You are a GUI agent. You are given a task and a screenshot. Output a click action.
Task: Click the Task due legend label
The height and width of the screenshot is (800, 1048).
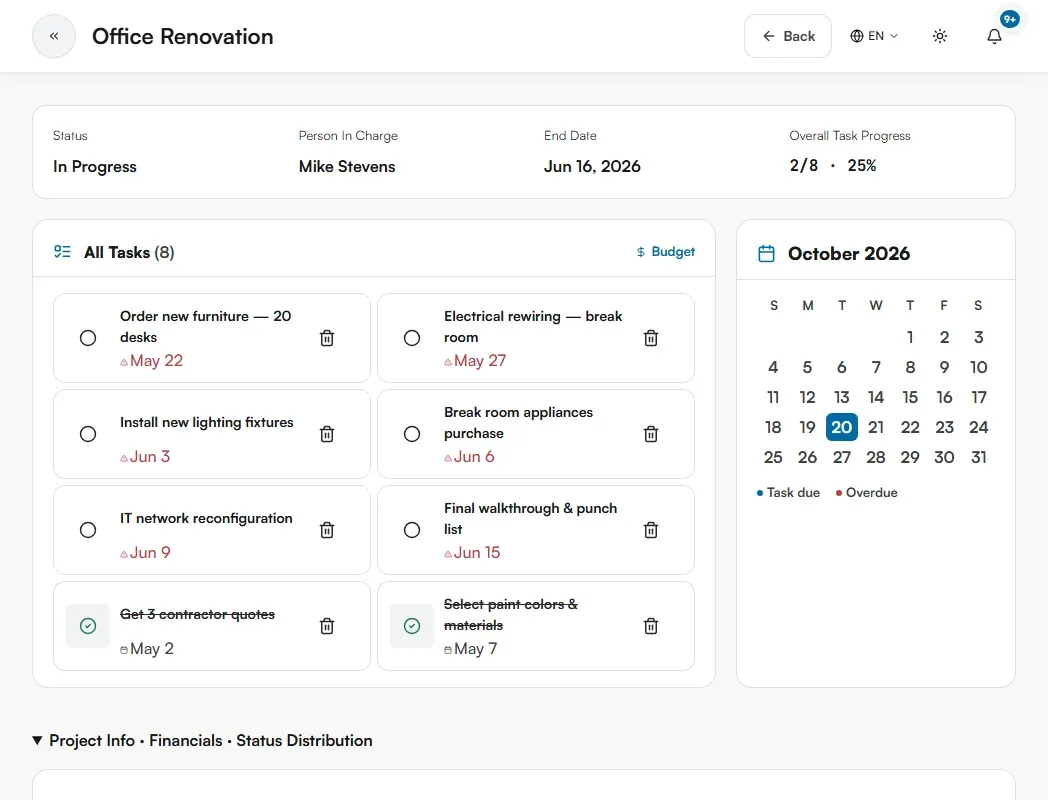click(793, 493)
